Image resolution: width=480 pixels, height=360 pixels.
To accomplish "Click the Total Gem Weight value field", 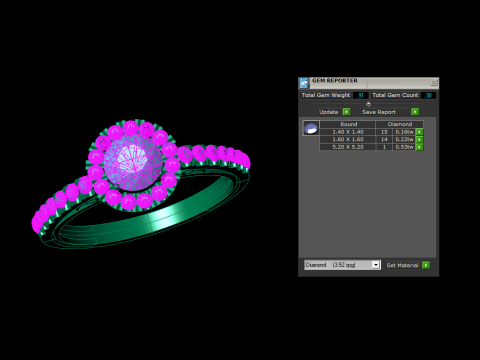I will tap(360, 95).
